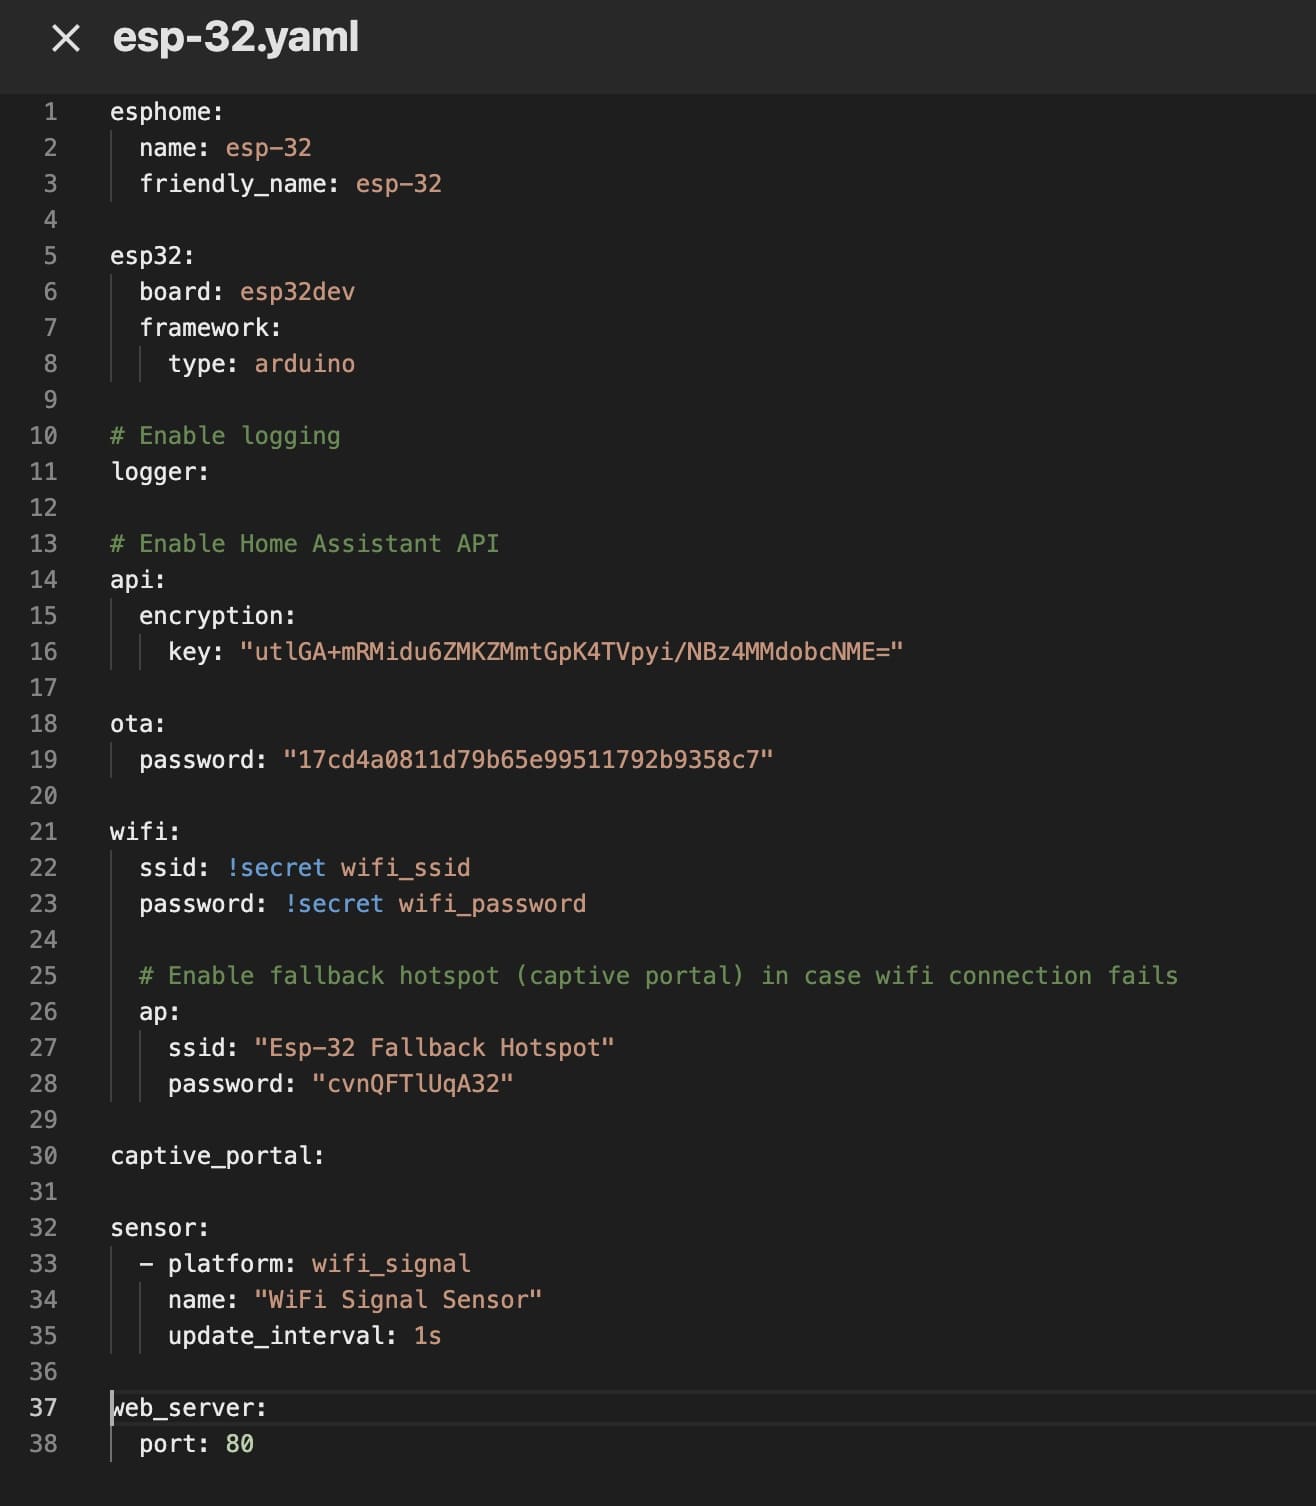Click the !secret wifi_ssid value
Screen dimensions: 1316x1506
[348, 868]
